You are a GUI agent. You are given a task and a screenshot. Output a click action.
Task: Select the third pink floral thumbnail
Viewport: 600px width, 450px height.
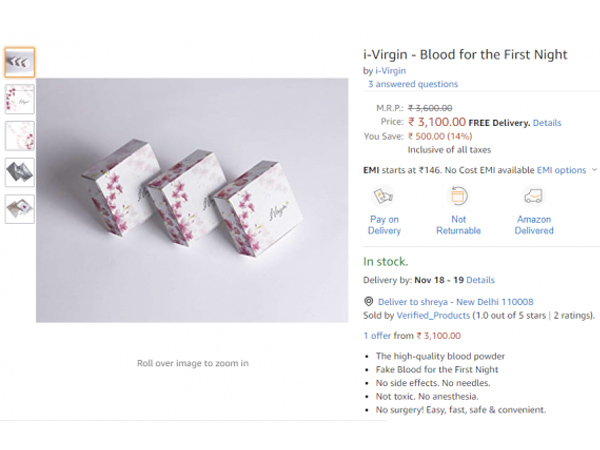click(19, 136)
